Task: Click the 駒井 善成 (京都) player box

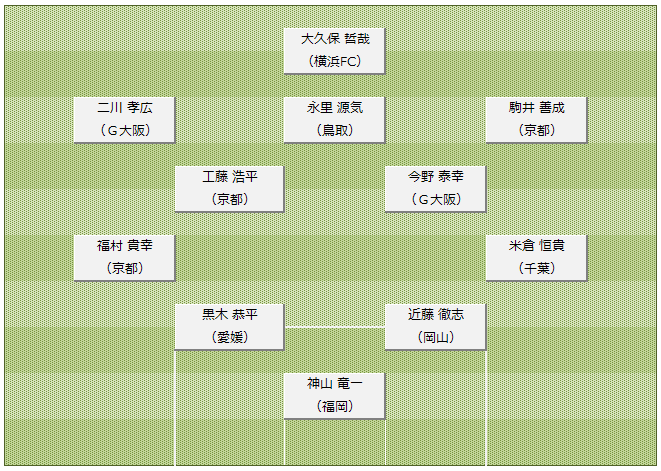Action: click(536, 120)
